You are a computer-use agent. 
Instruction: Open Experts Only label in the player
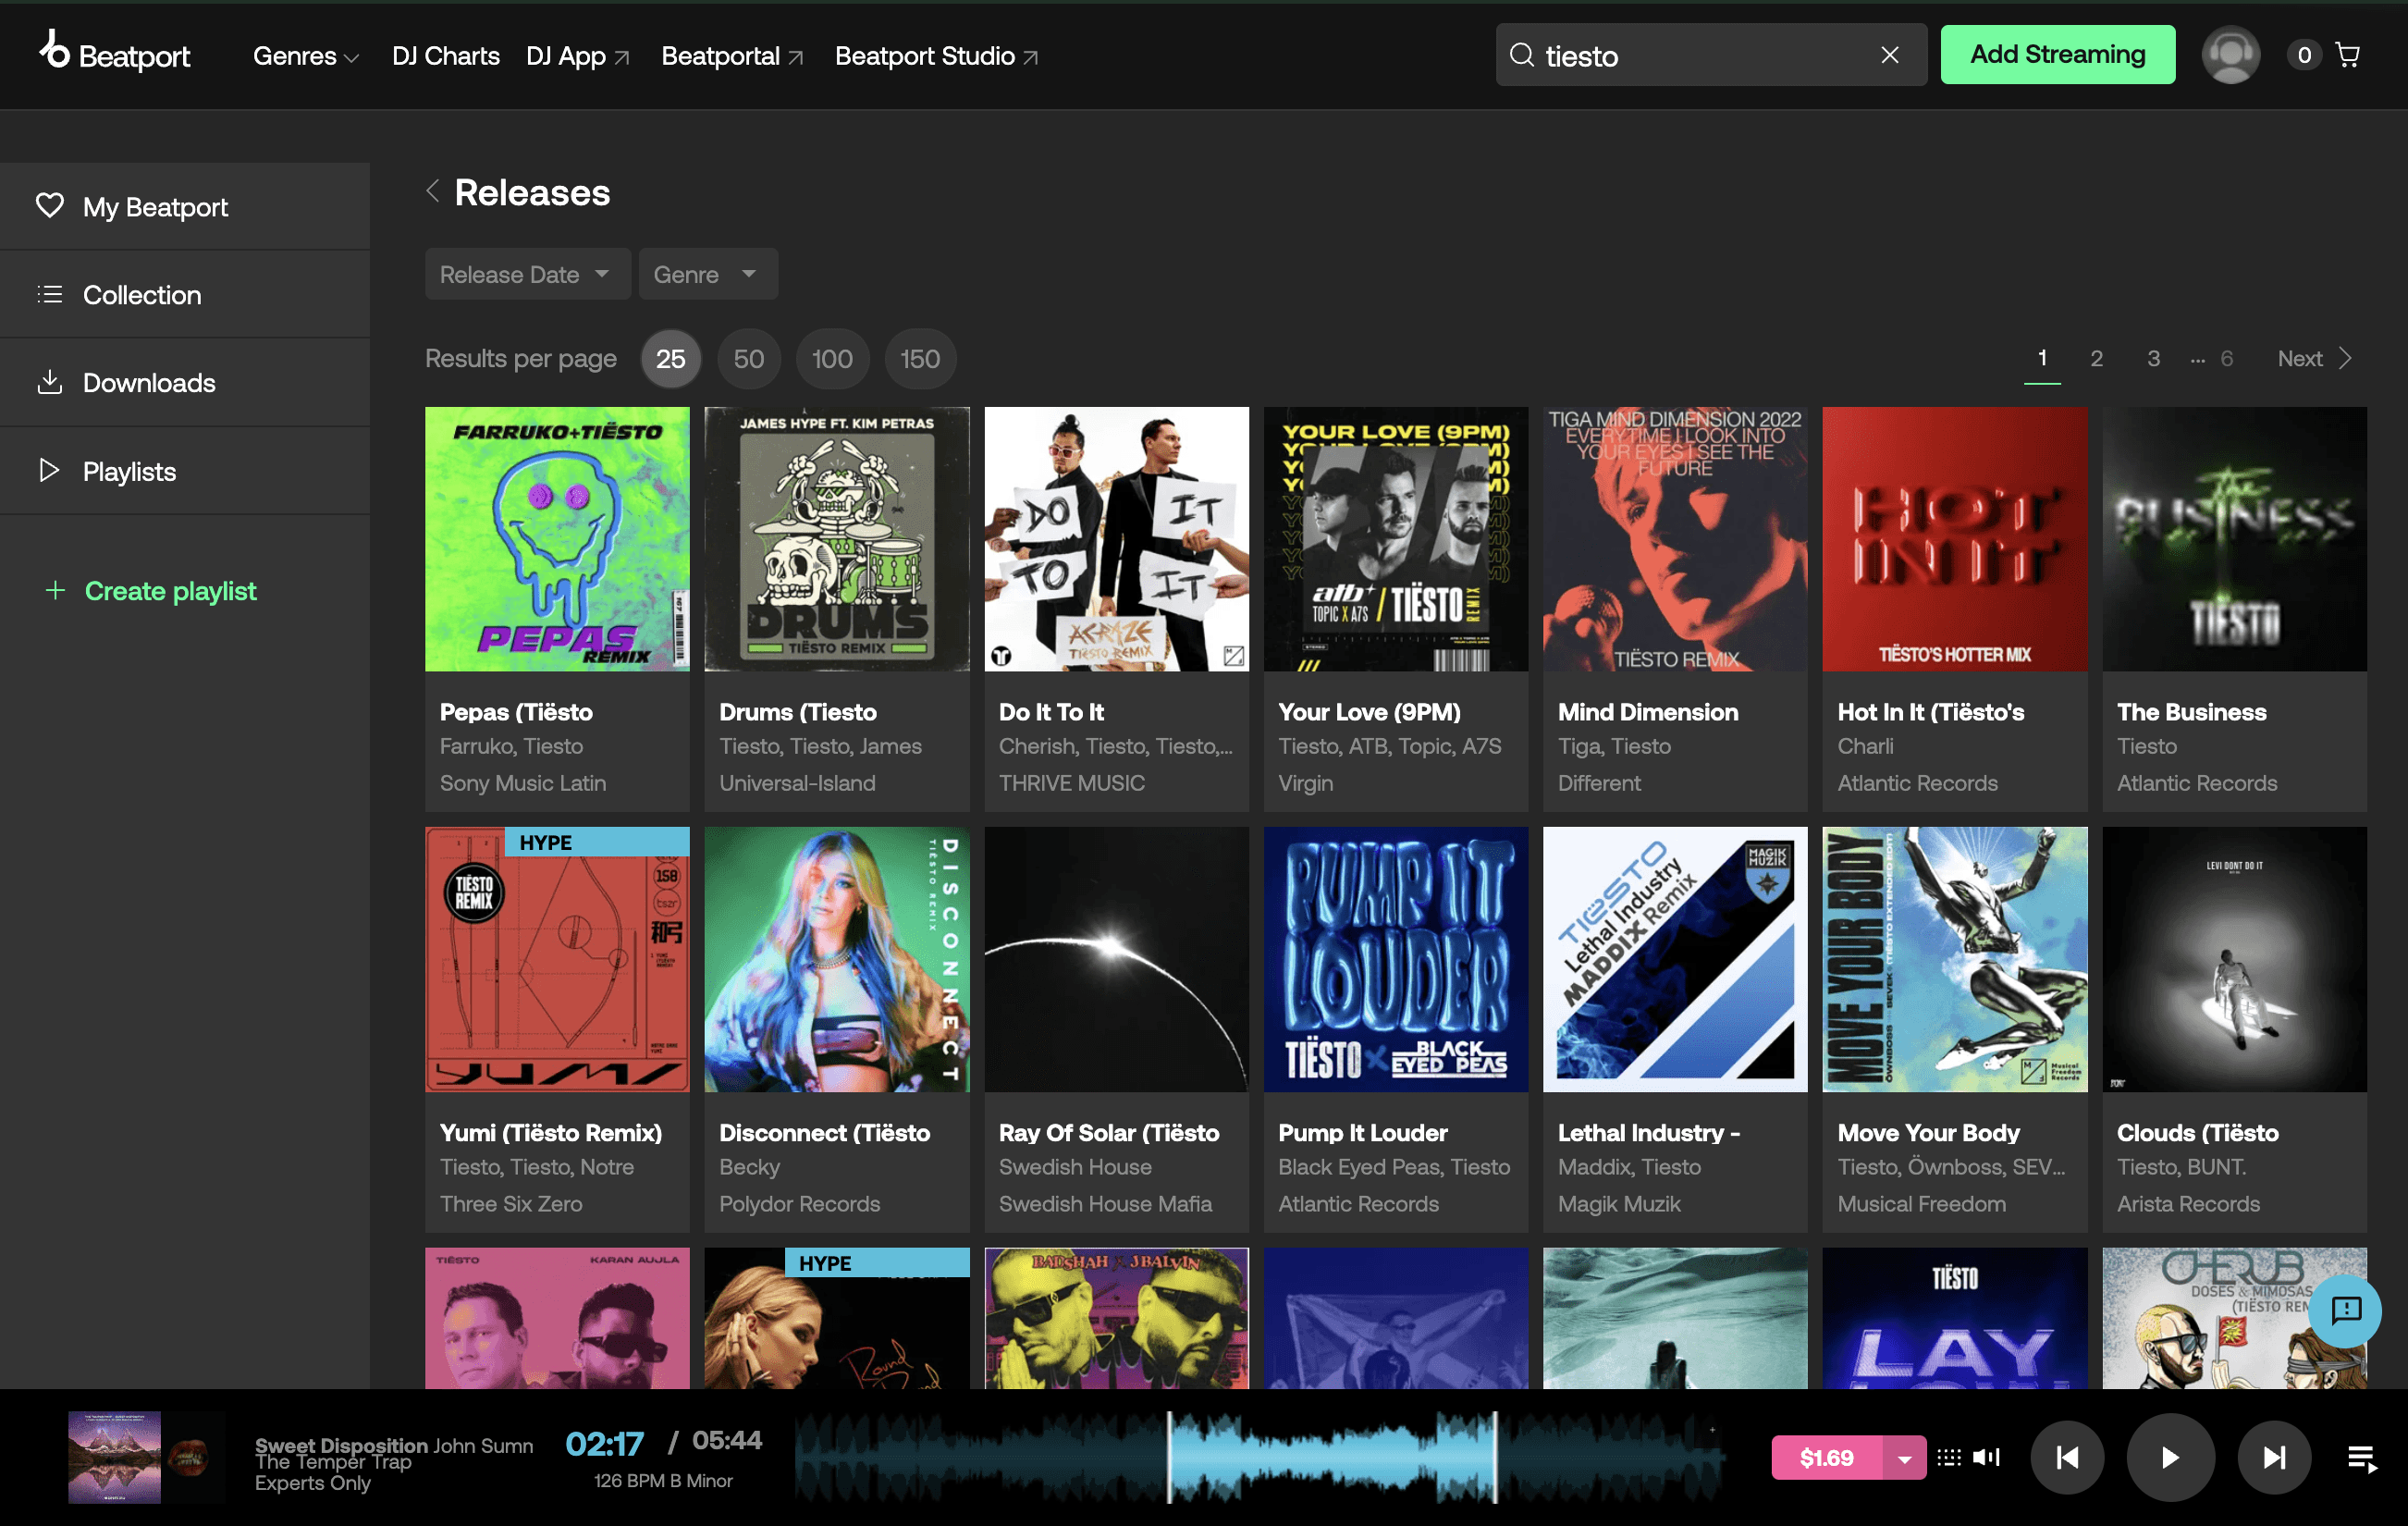[x=313, y=1483]
